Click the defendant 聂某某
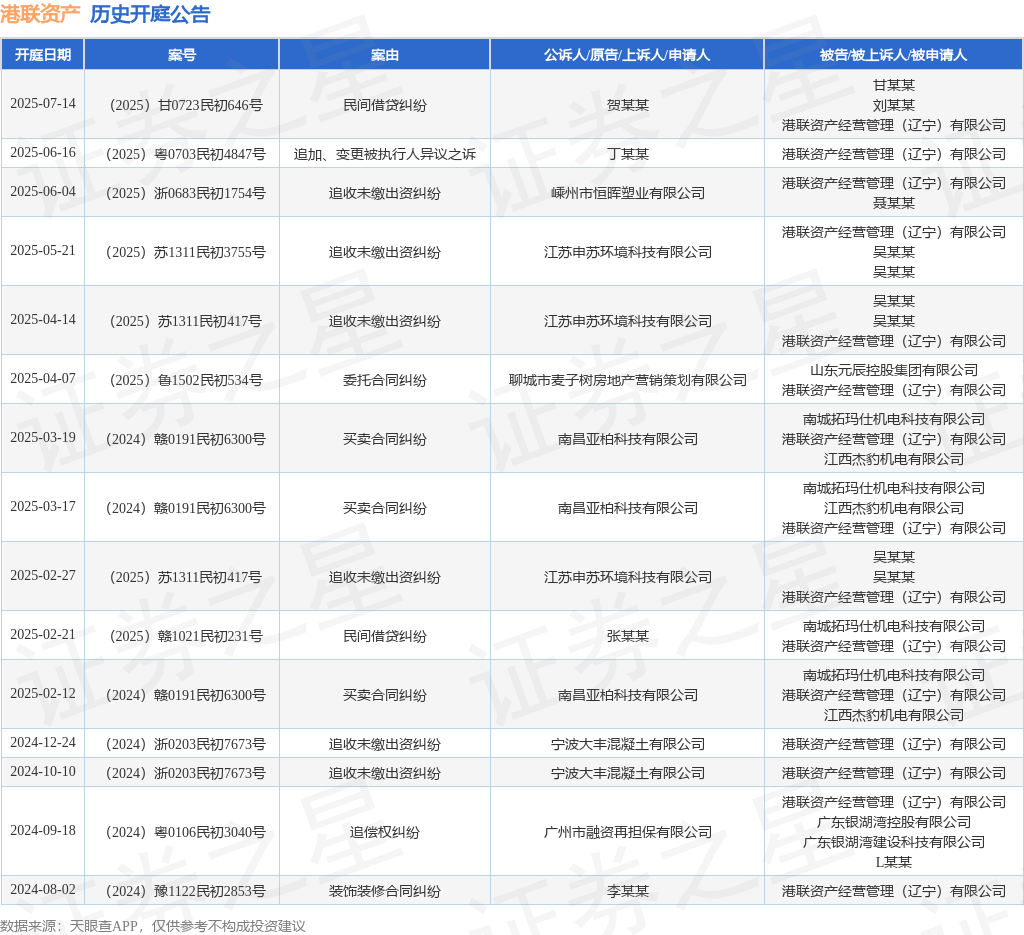 pyautogui.click(x=893, y=203)
